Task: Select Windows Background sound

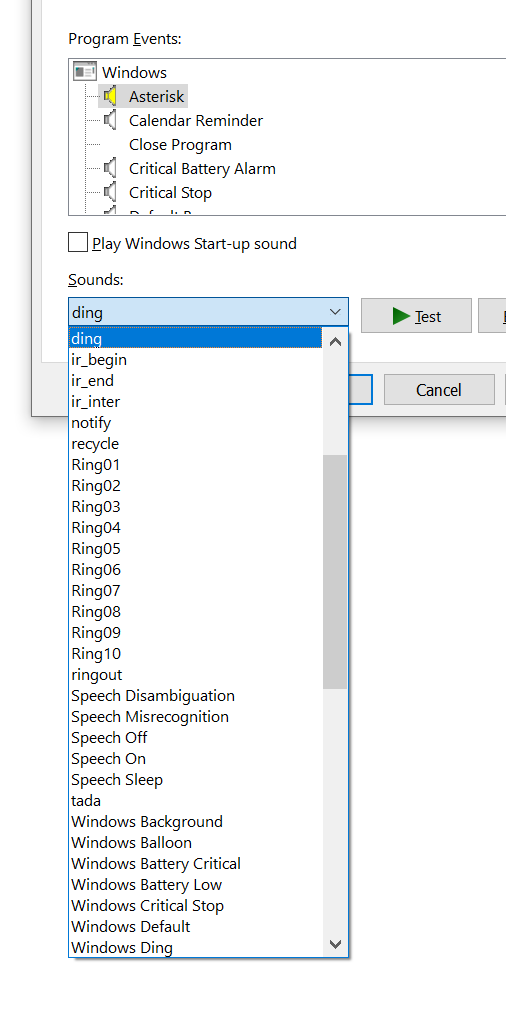Action: (x=195, y=822)
